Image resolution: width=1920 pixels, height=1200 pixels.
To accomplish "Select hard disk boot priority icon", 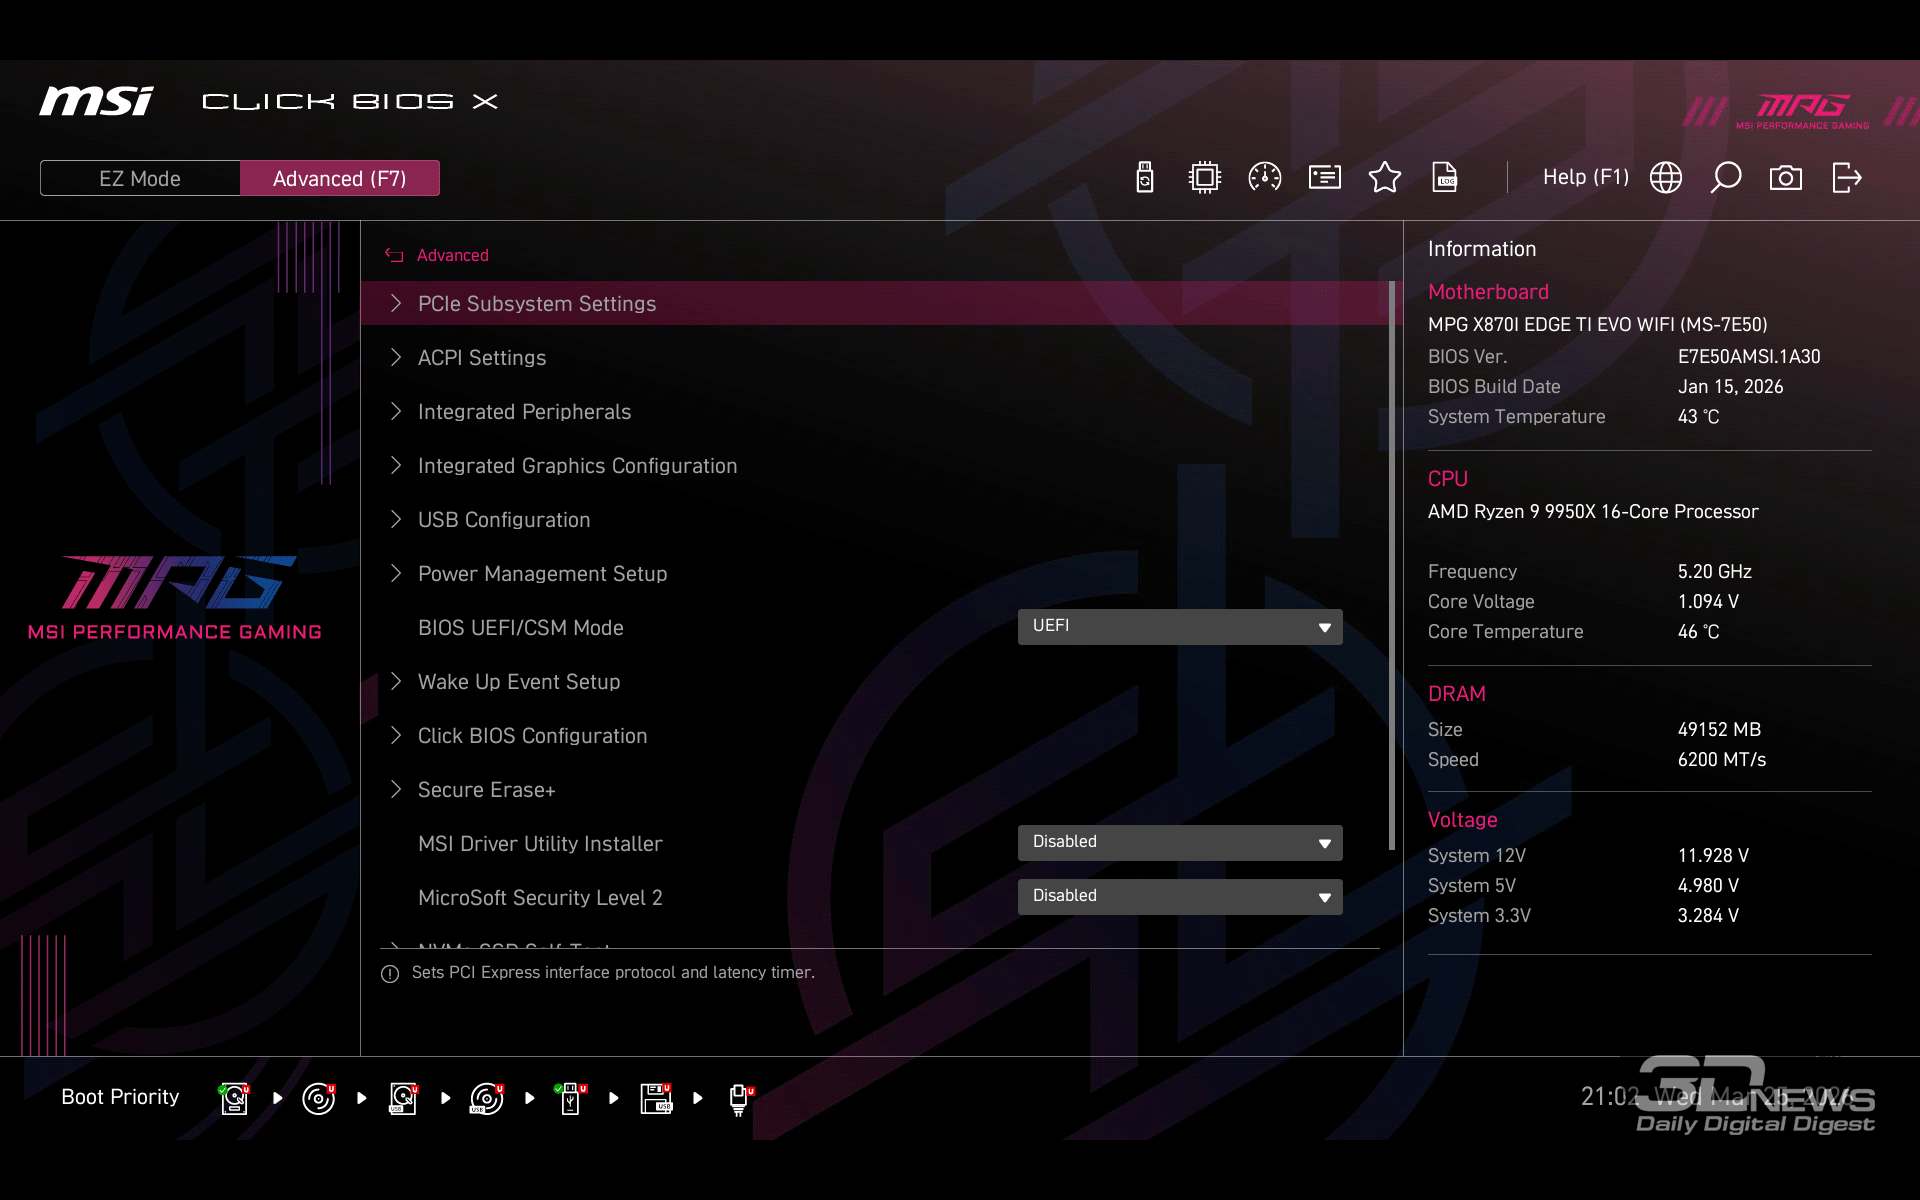I will click(234, 1098).
